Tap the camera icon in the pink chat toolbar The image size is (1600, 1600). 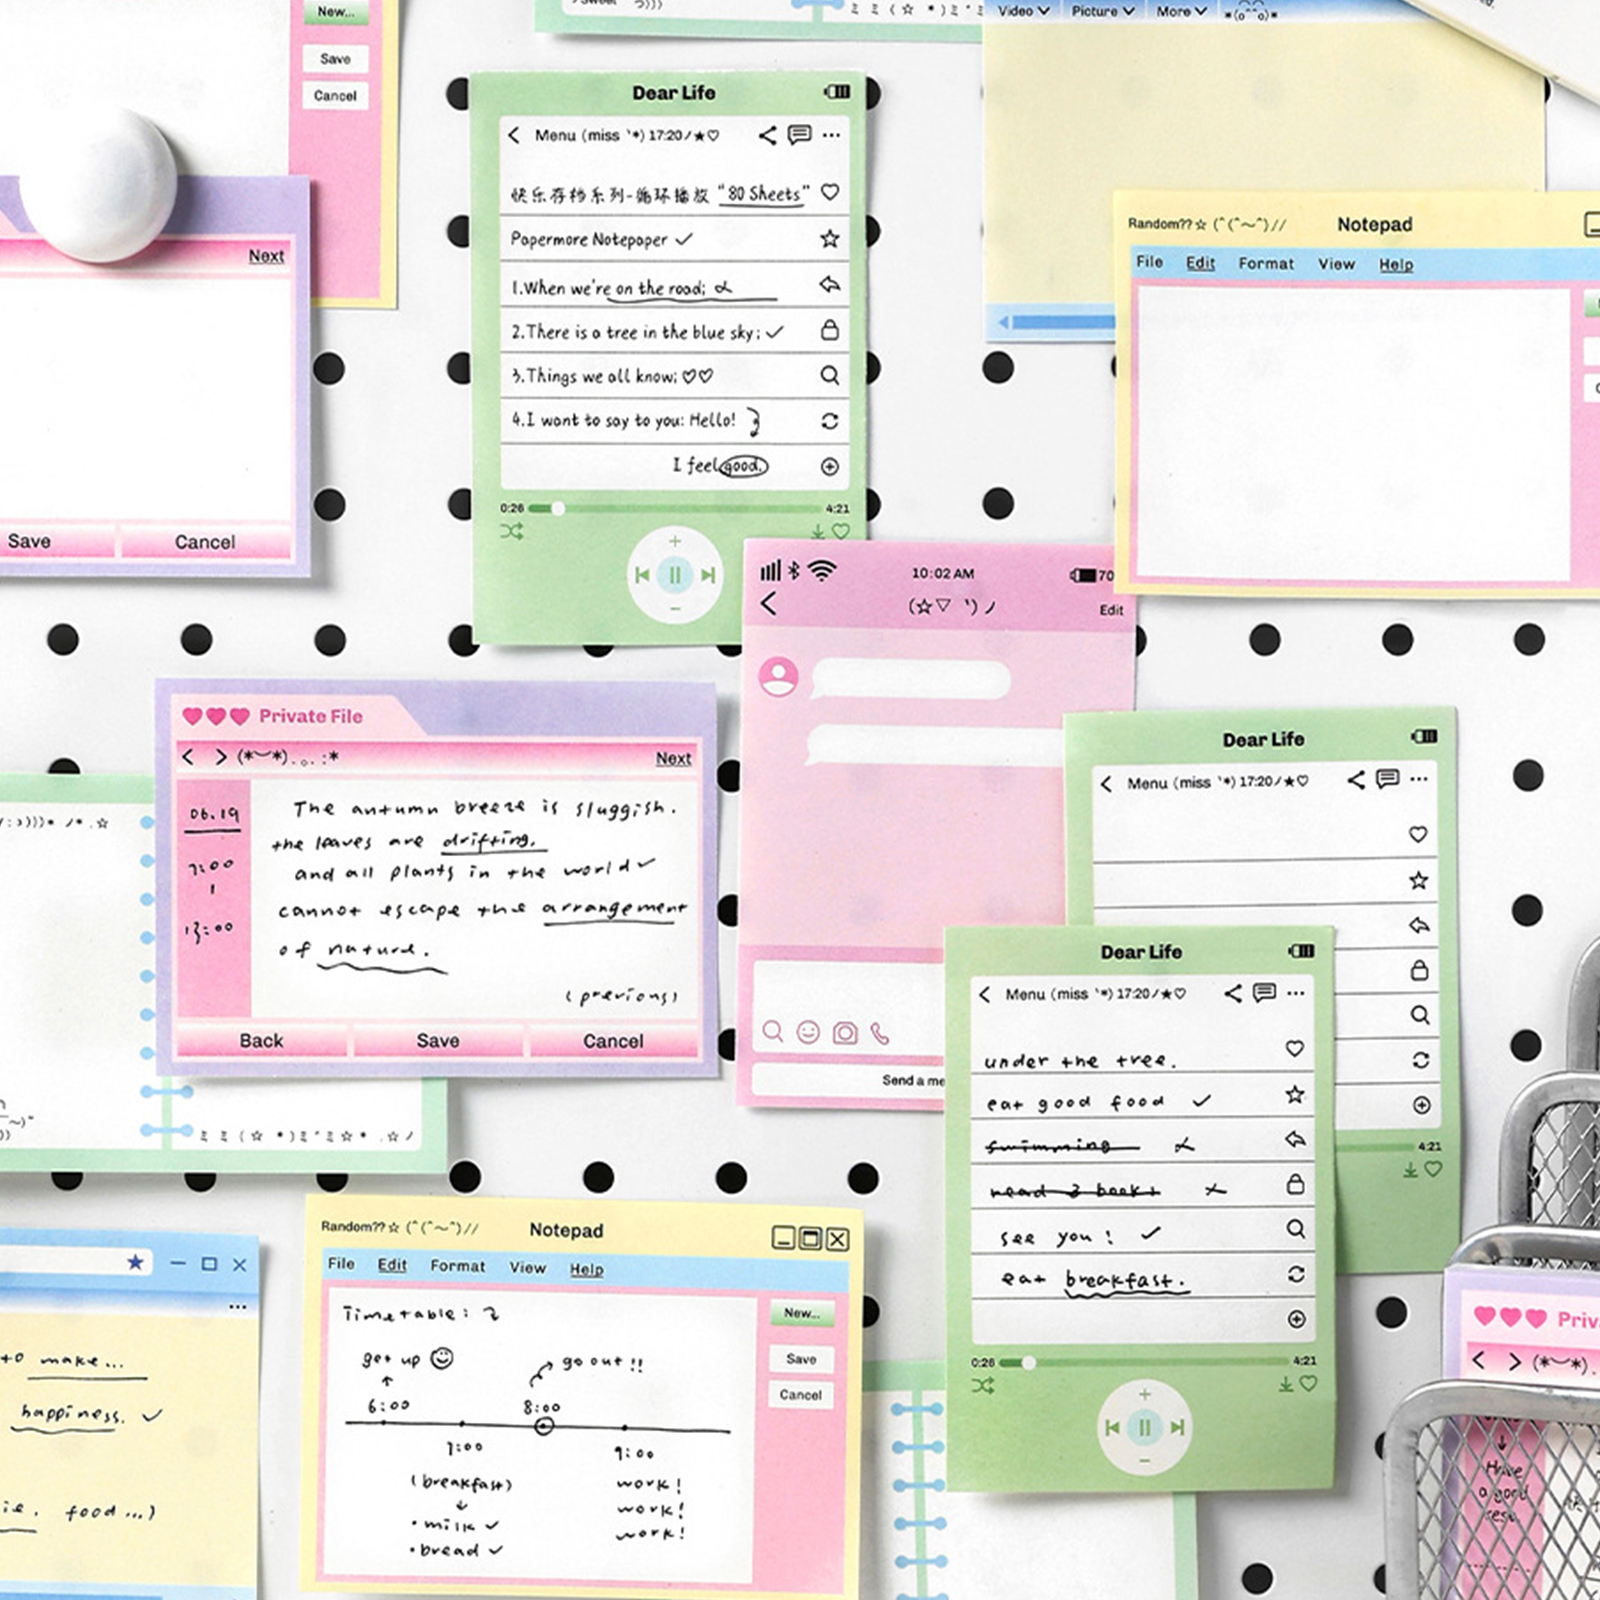[845, 1033]
